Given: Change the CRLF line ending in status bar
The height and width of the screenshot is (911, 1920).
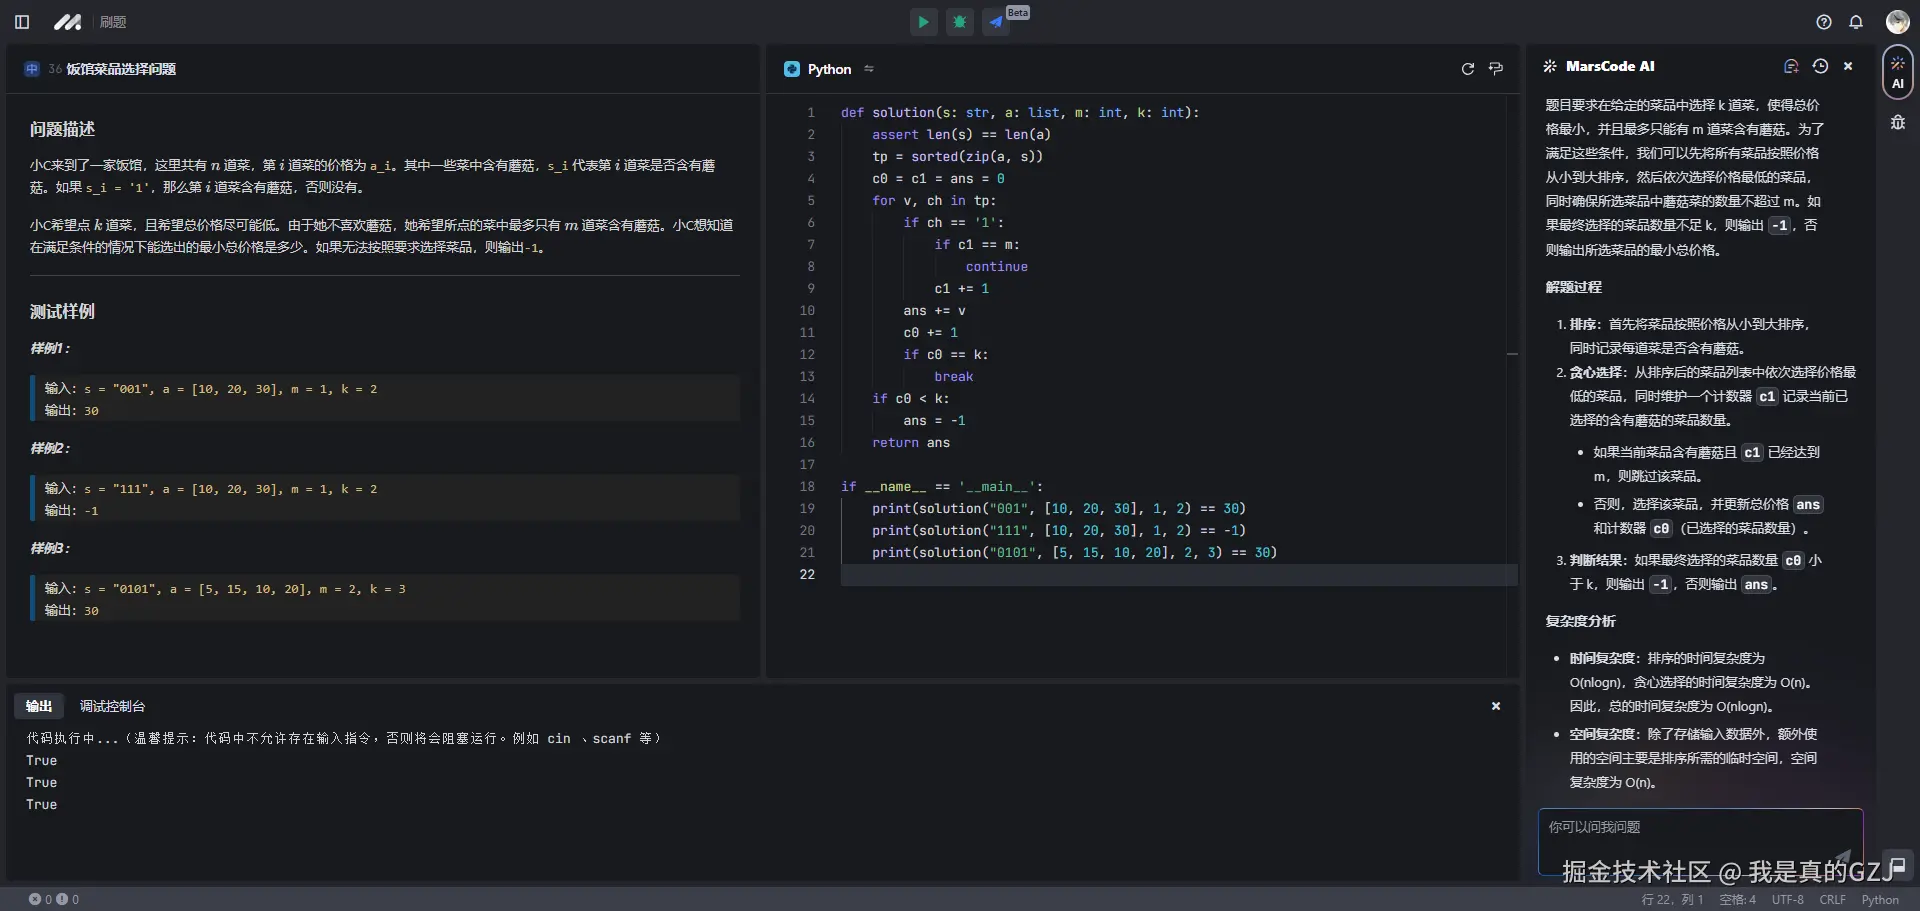Looking at the screenshot, I should click(x=1832, y=900).
